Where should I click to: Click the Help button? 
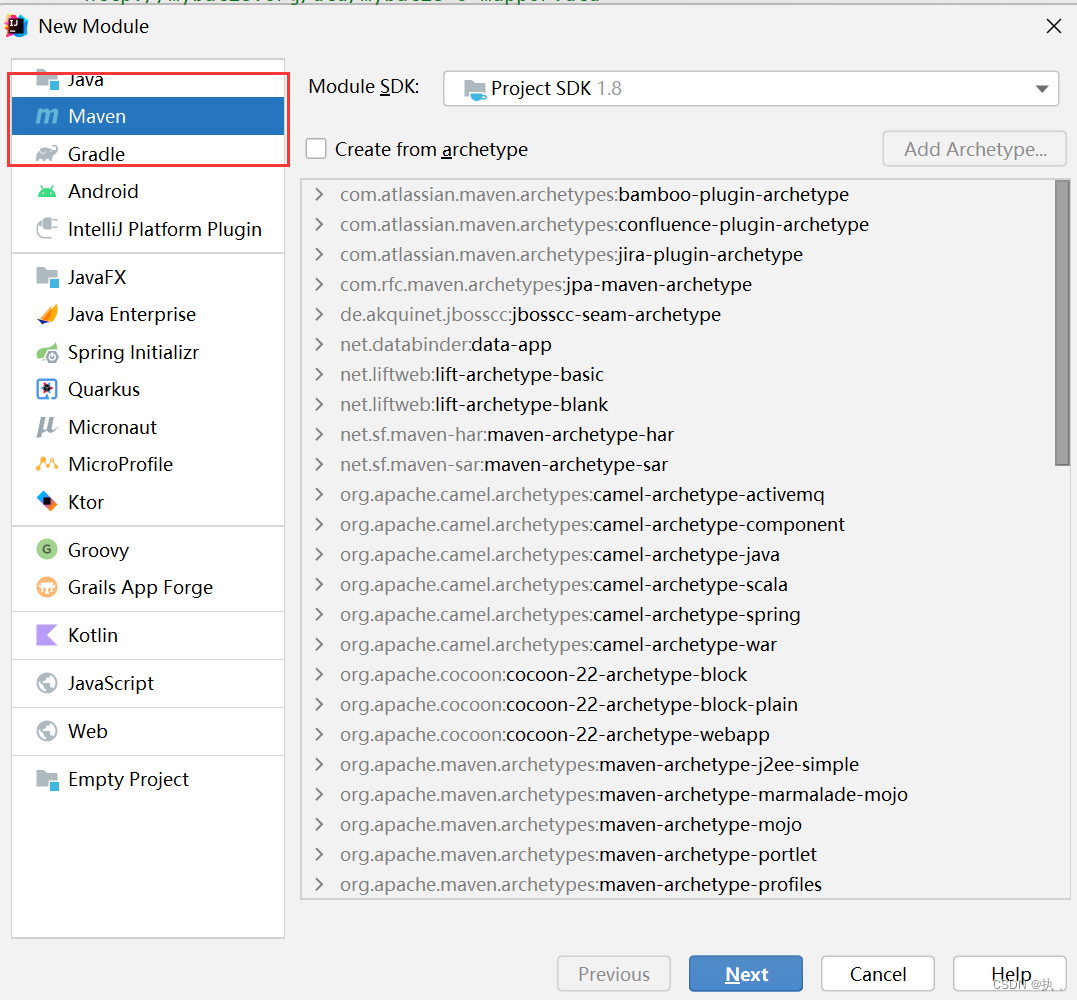(x=1010, y=974)
